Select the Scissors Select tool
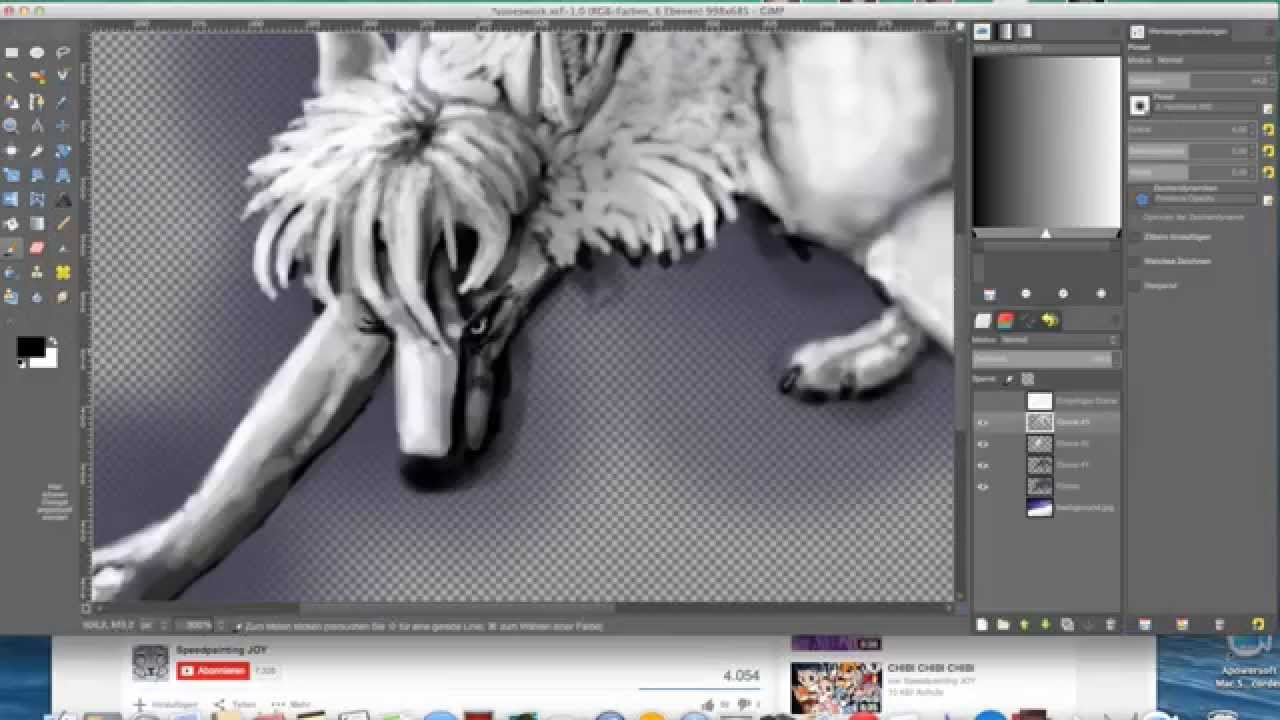The height and width of the screenshot is (720, 1280). pos(63,77)
